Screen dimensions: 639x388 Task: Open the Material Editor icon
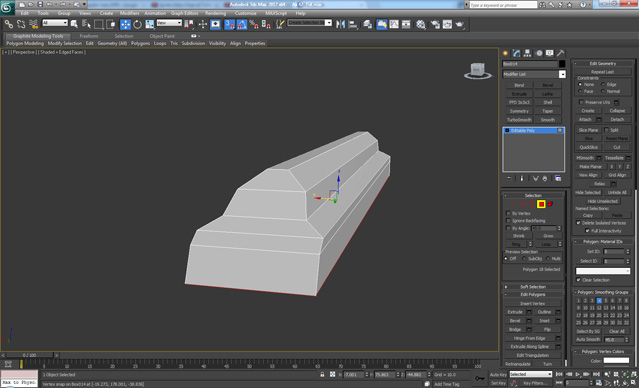pos(421,24)
